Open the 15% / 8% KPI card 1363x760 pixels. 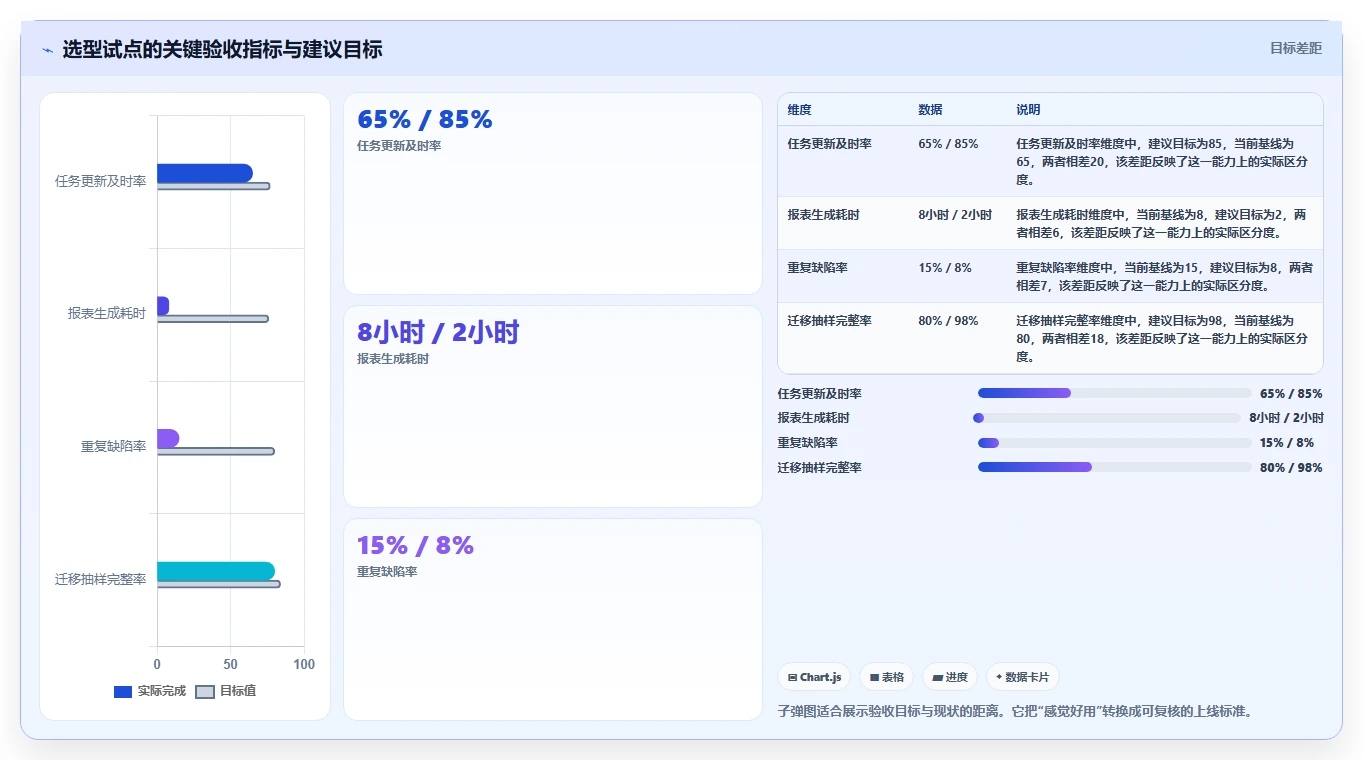553,619
